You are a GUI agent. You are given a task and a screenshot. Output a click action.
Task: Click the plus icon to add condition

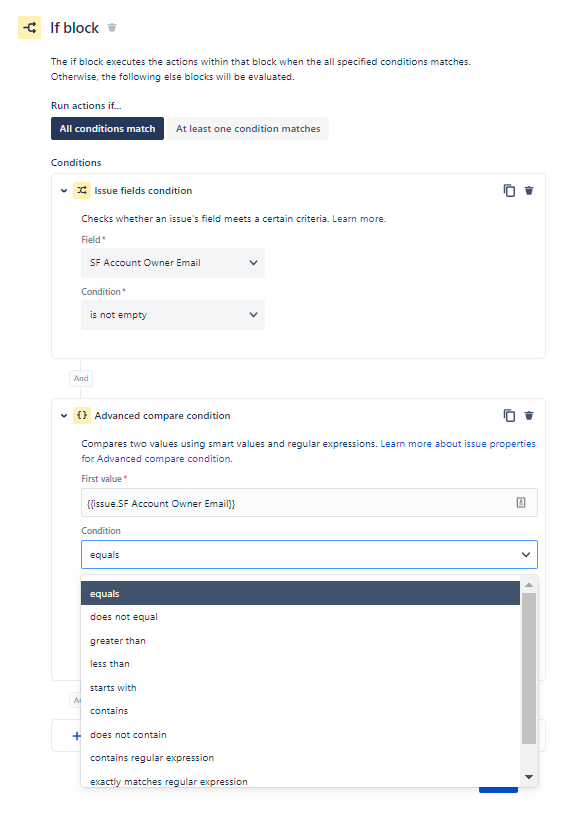tap(77, 736)
